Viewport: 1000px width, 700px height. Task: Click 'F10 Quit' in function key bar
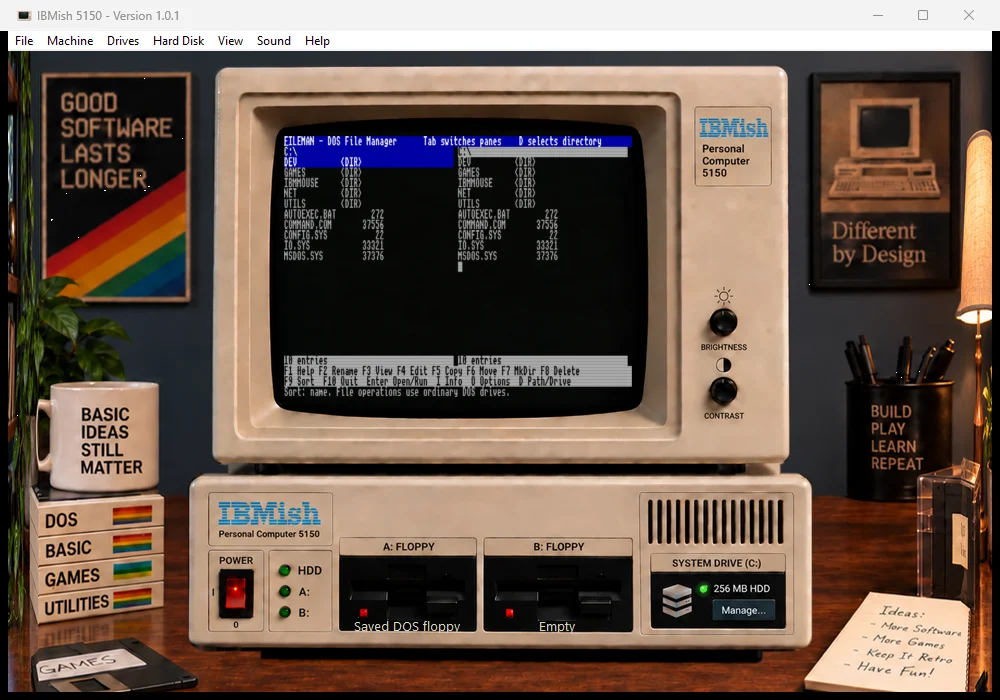coord(340,381)
